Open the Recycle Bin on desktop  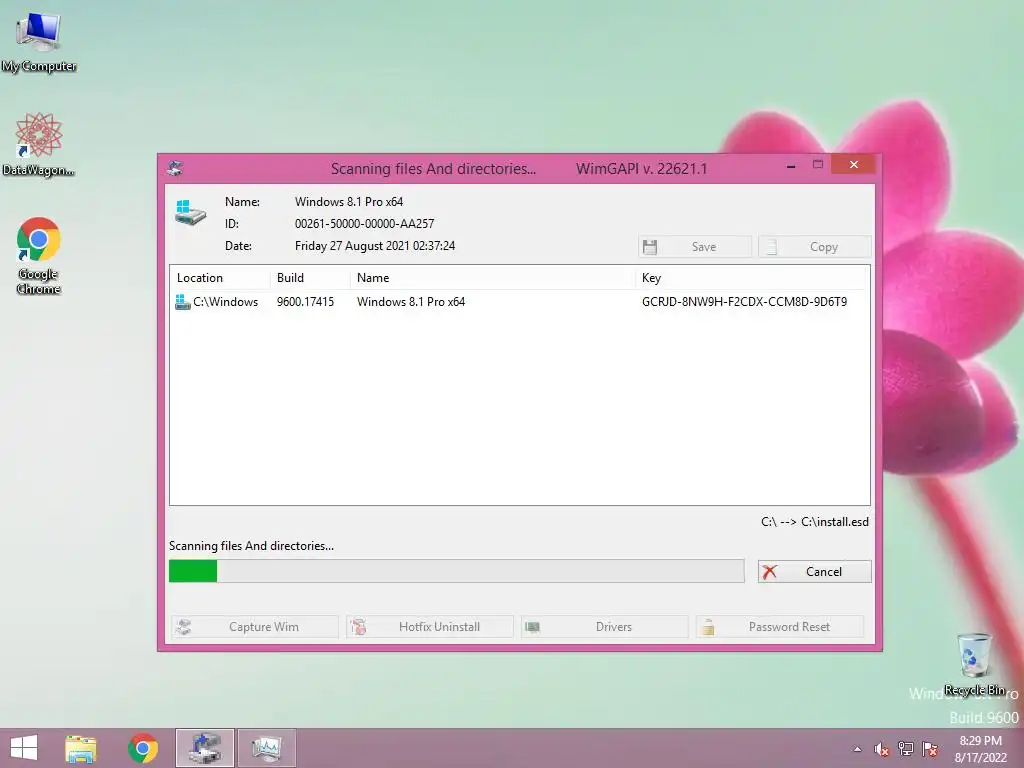click(974, 664)
